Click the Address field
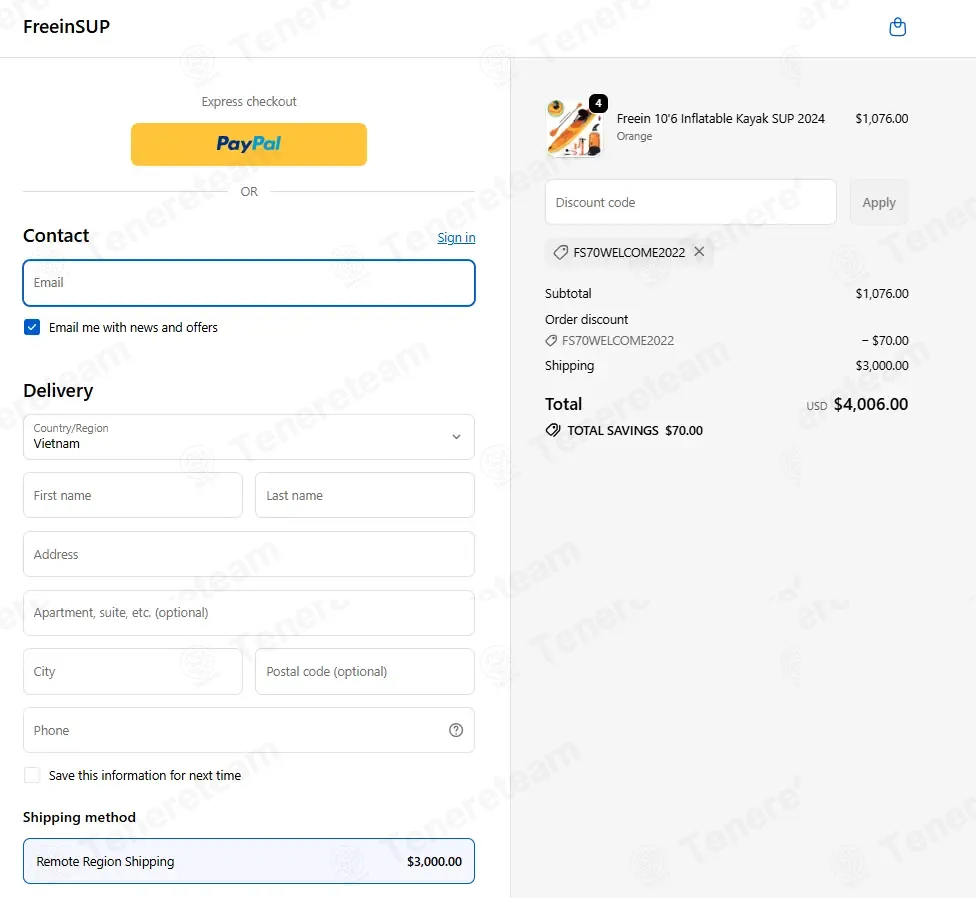The width and height of the screenshot is (976, 898). coord(249,554)
